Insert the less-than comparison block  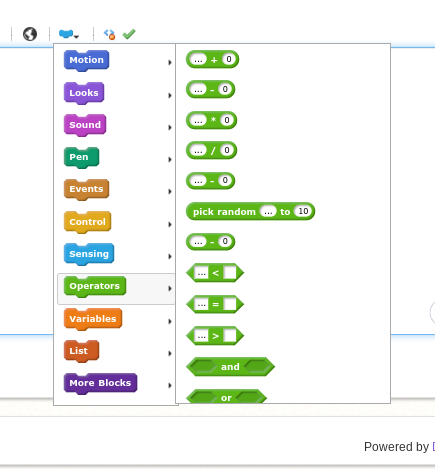(215, 273)
